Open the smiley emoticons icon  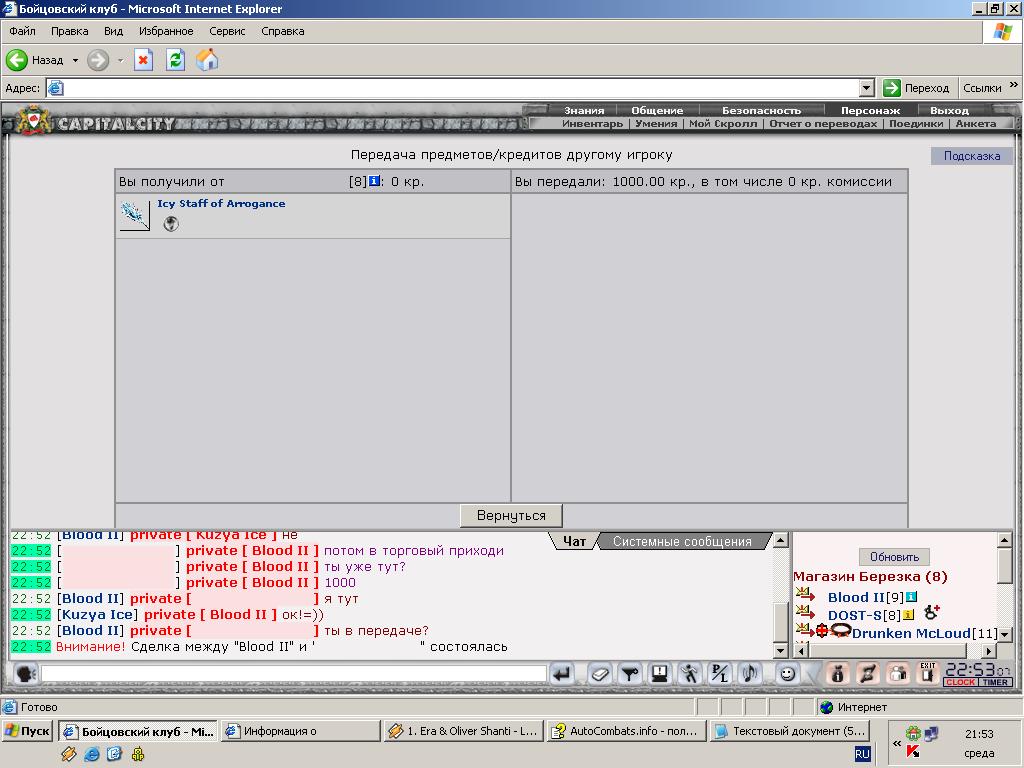tap(788, 673)
